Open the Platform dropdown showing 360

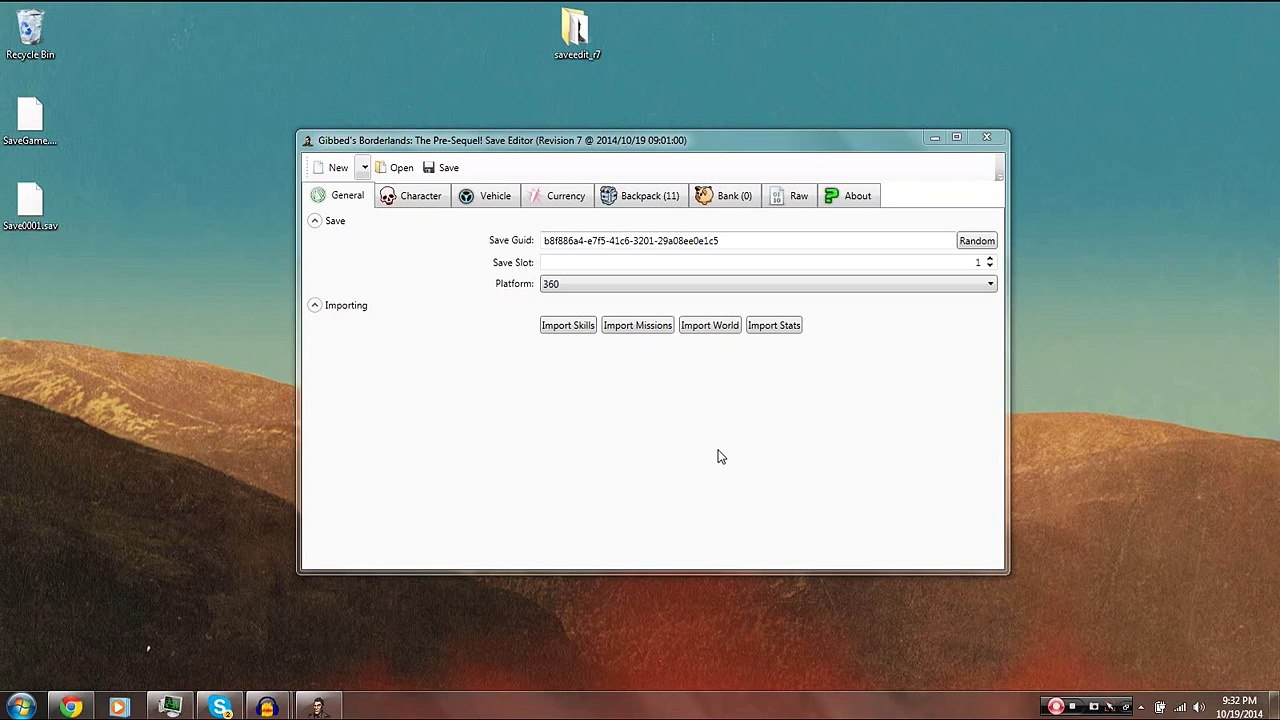pyautogui.click(x=768, y=284)
